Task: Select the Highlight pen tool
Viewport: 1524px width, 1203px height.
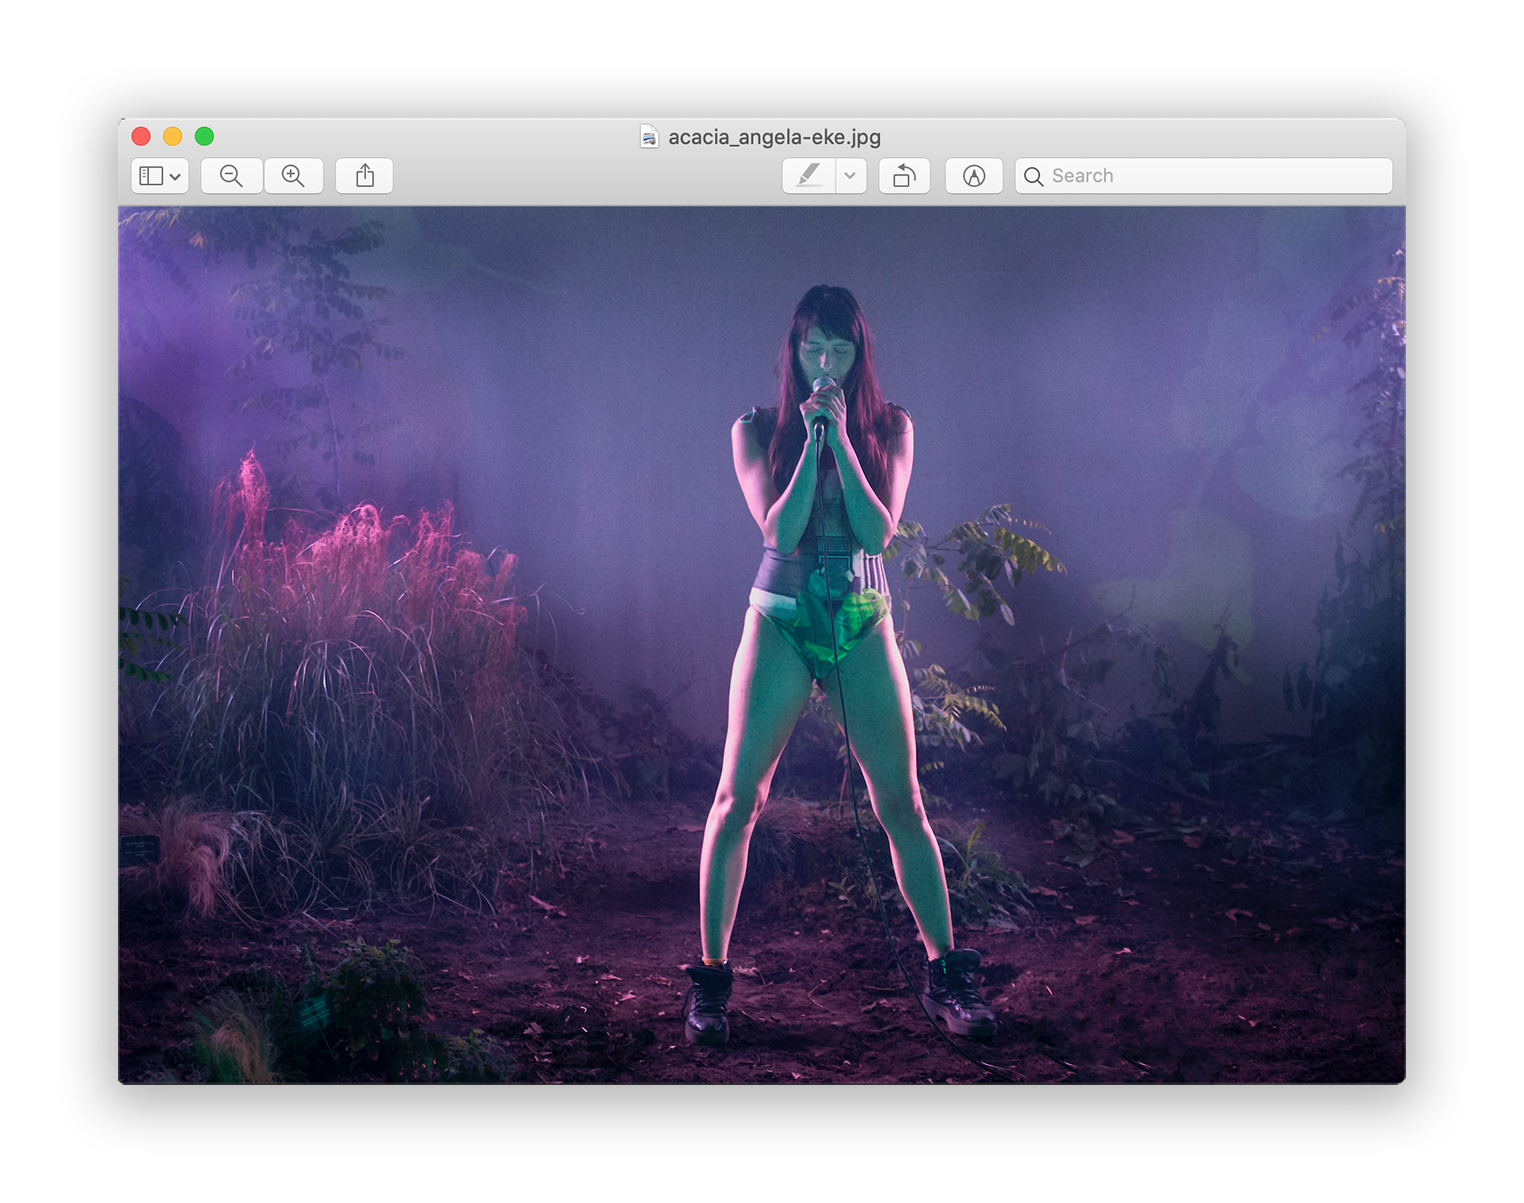Action: tap(808, 176)
